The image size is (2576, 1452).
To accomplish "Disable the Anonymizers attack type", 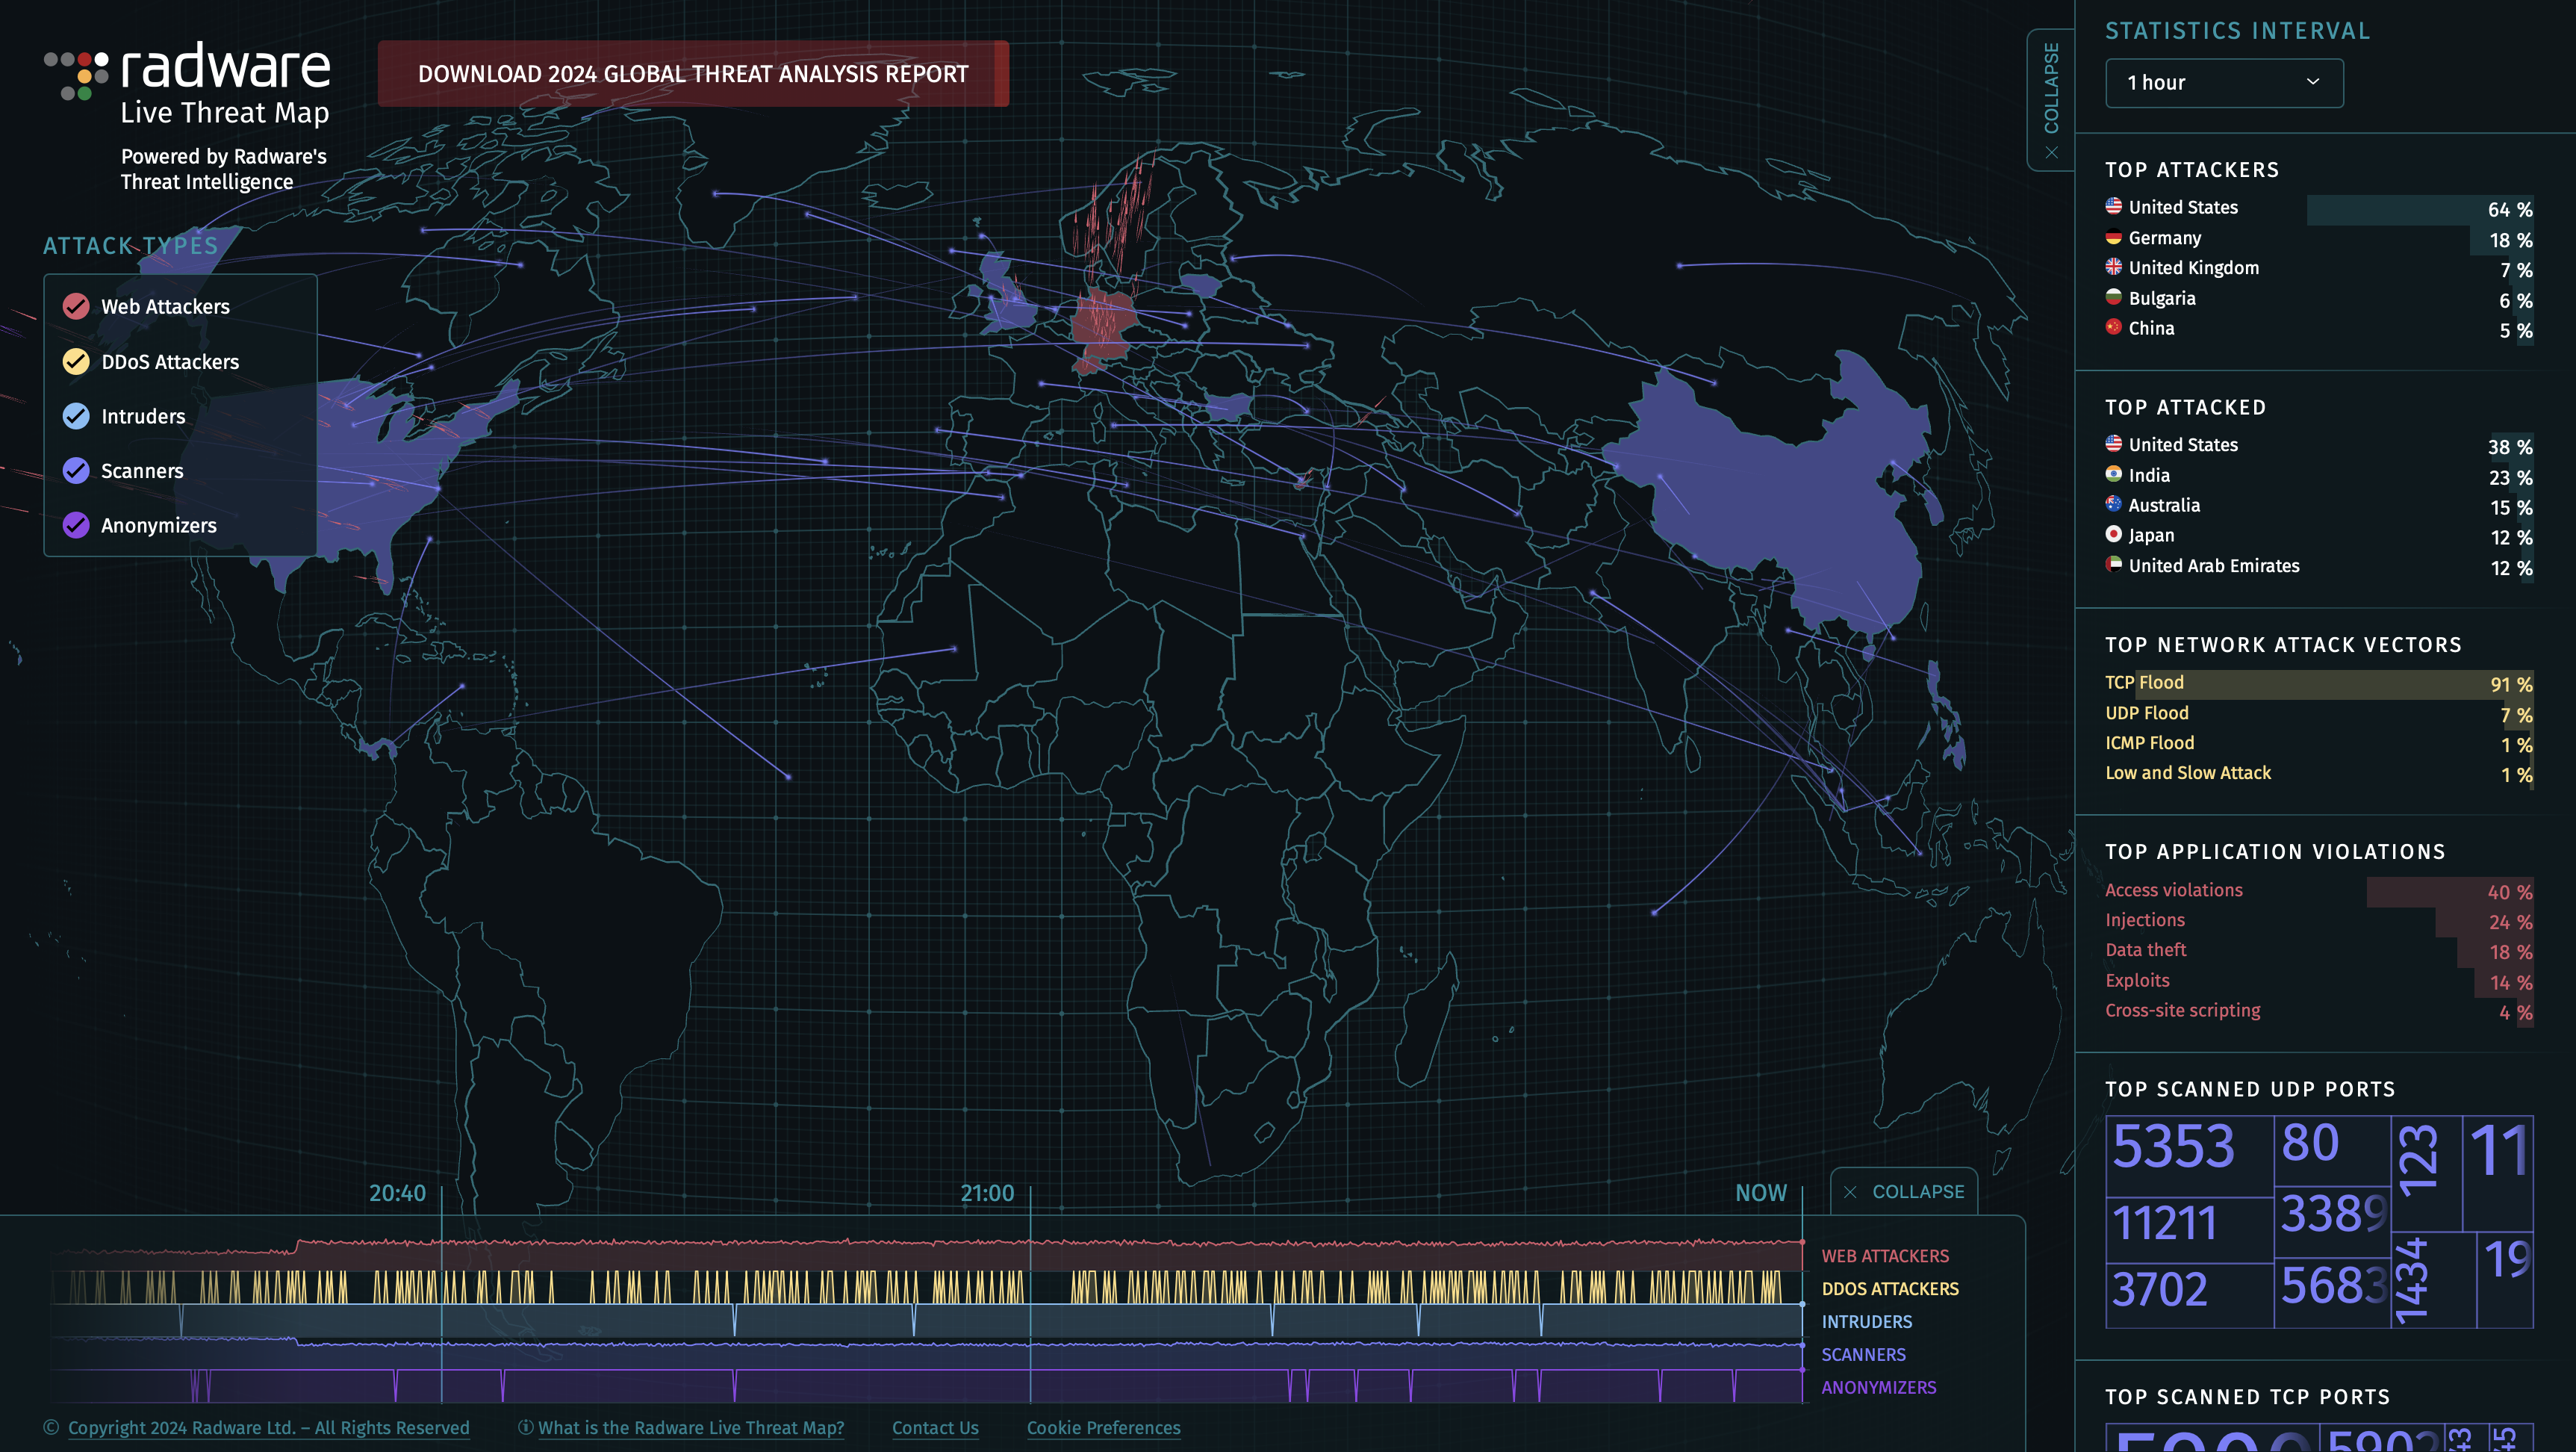I will coord(76,525).
